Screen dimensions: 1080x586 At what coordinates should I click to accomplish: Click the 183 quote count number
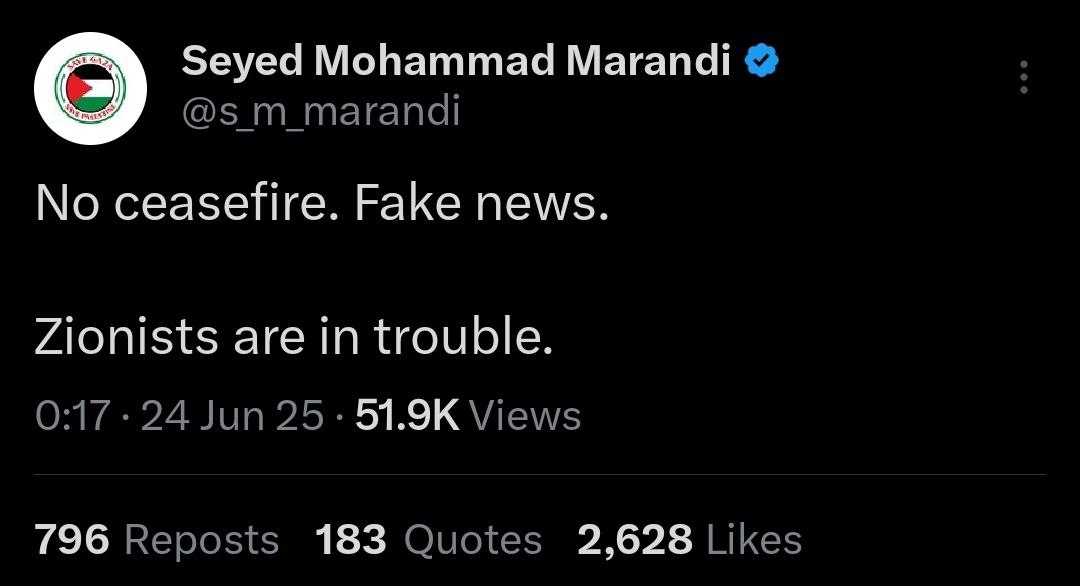[351, 540]
